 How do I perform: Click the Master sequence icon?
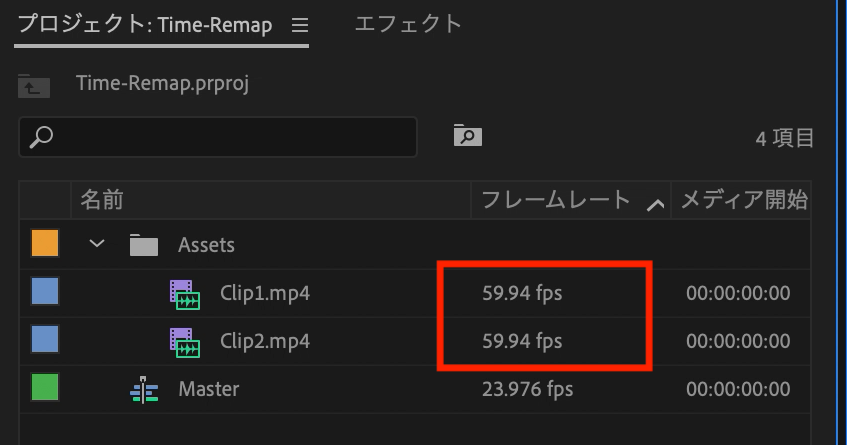pos(144,388)
